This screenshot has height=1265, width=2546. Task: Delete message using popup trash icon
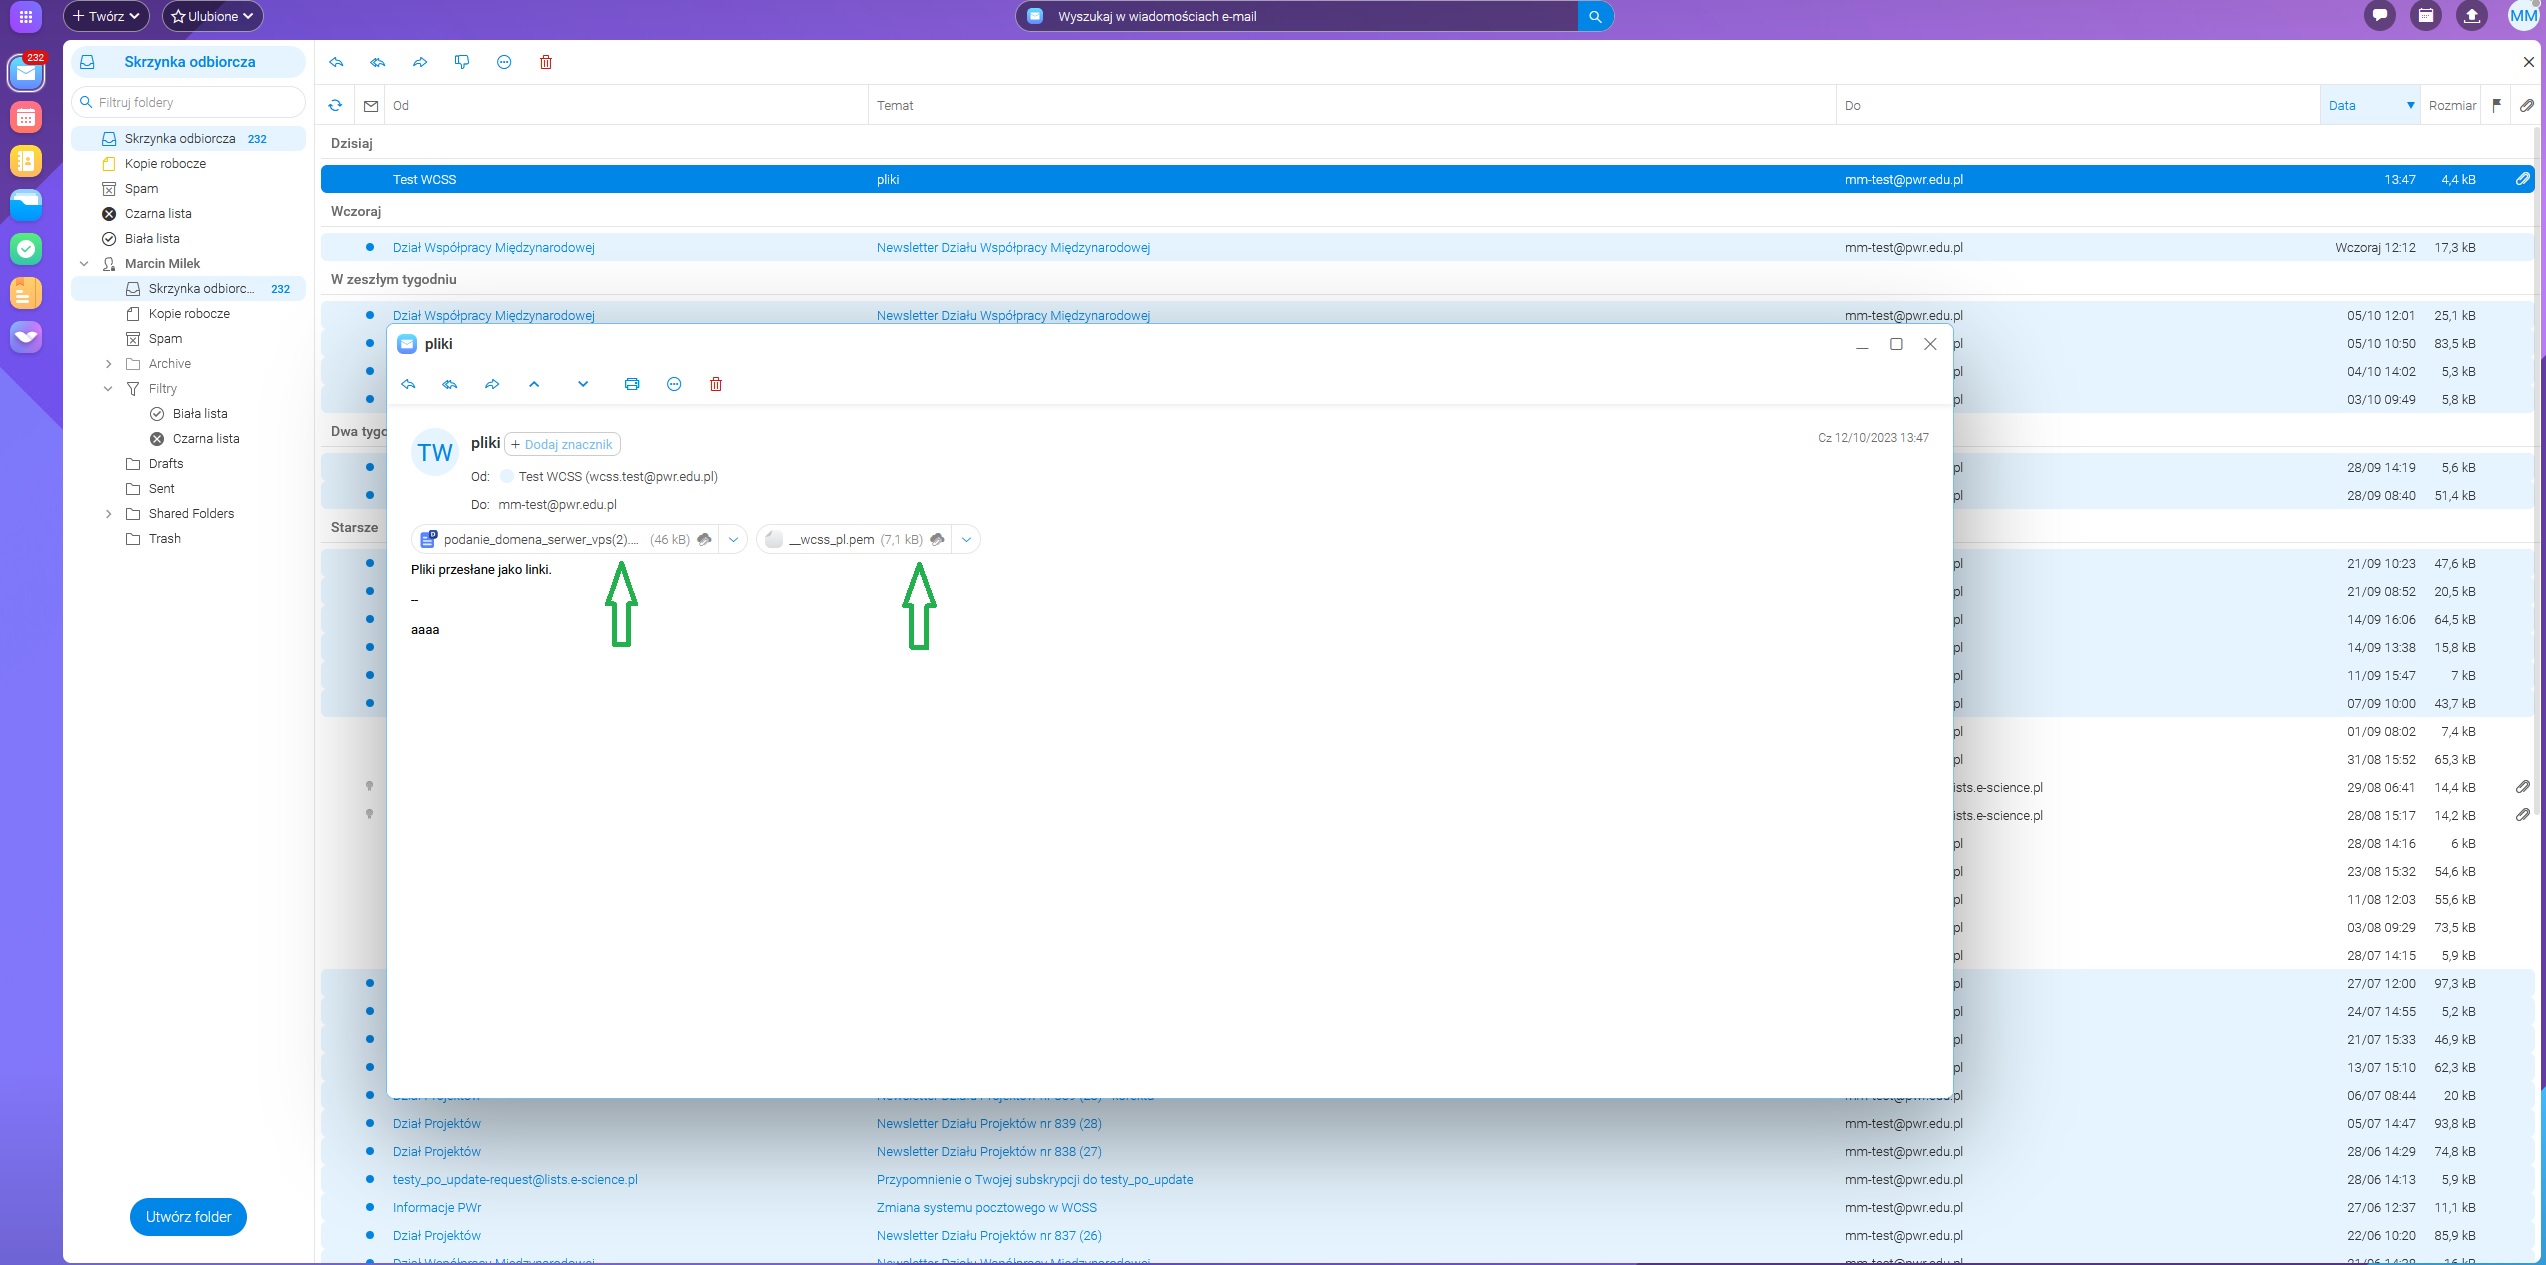pyautogui.click(x=716, y=384)
